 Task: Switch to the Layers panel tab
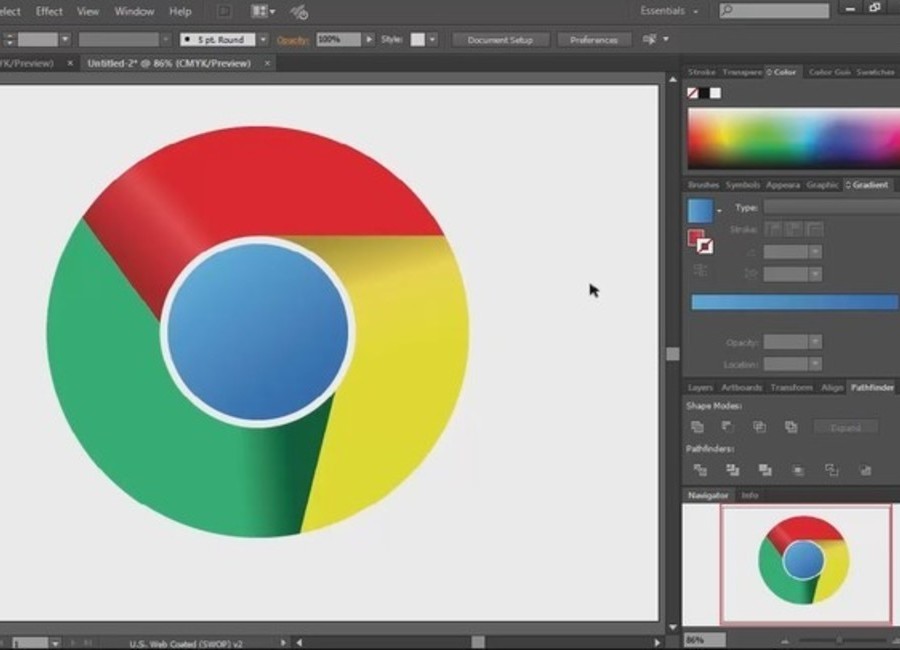pyautogui.click(x=700, y=388)
